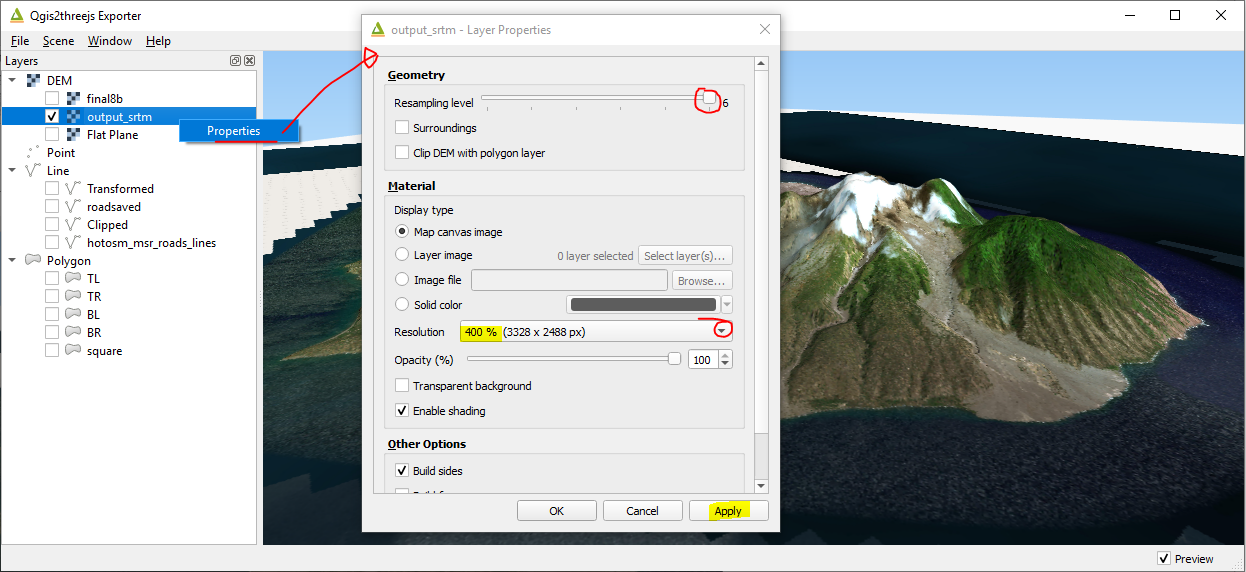Toggle the Preview checkbox in status bar
The height and width of the screenshot is (572, 1246).
pyautogui.click(x=1163, y=559)
